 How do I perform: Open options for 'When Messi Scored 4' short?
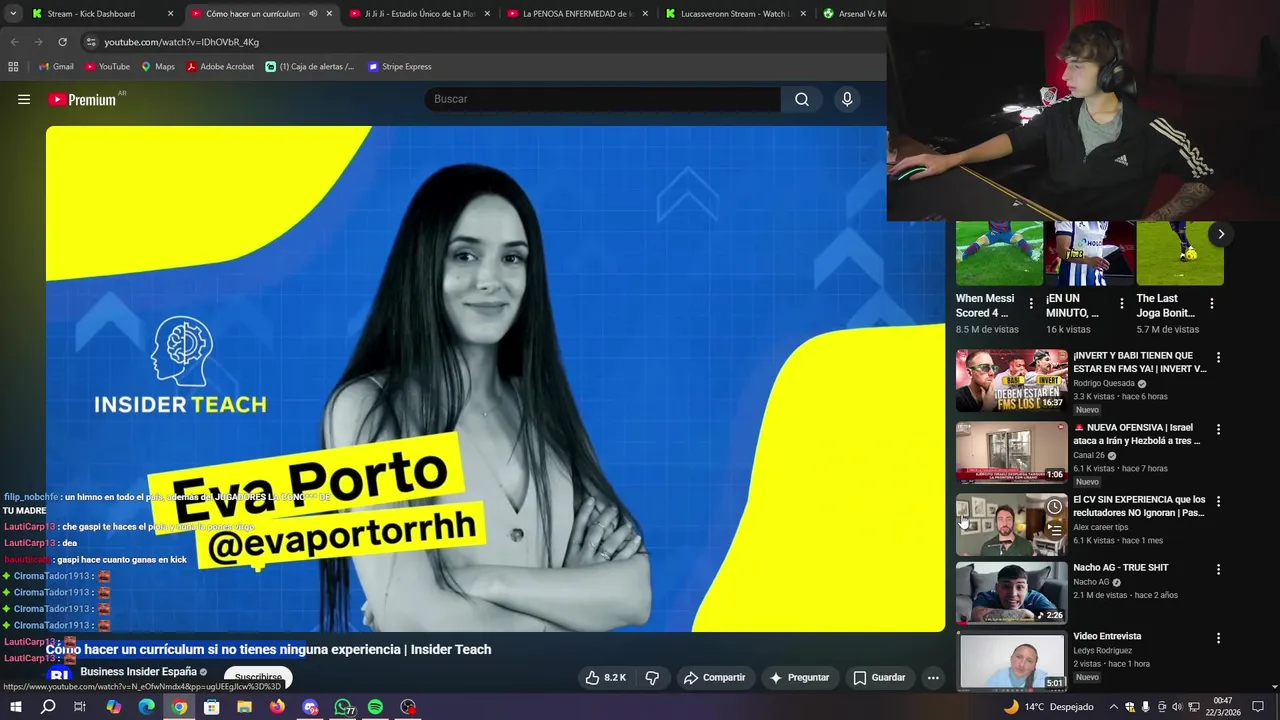tap(1031, 303)
